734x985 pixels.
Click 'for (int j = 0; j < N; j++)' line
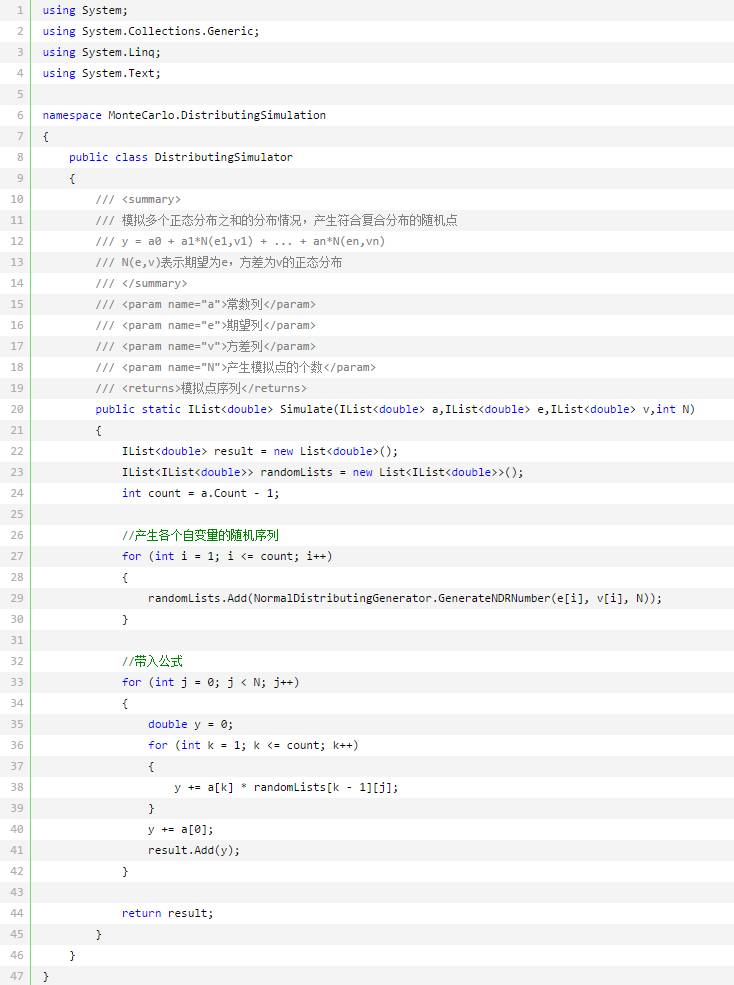pos(211,682)
